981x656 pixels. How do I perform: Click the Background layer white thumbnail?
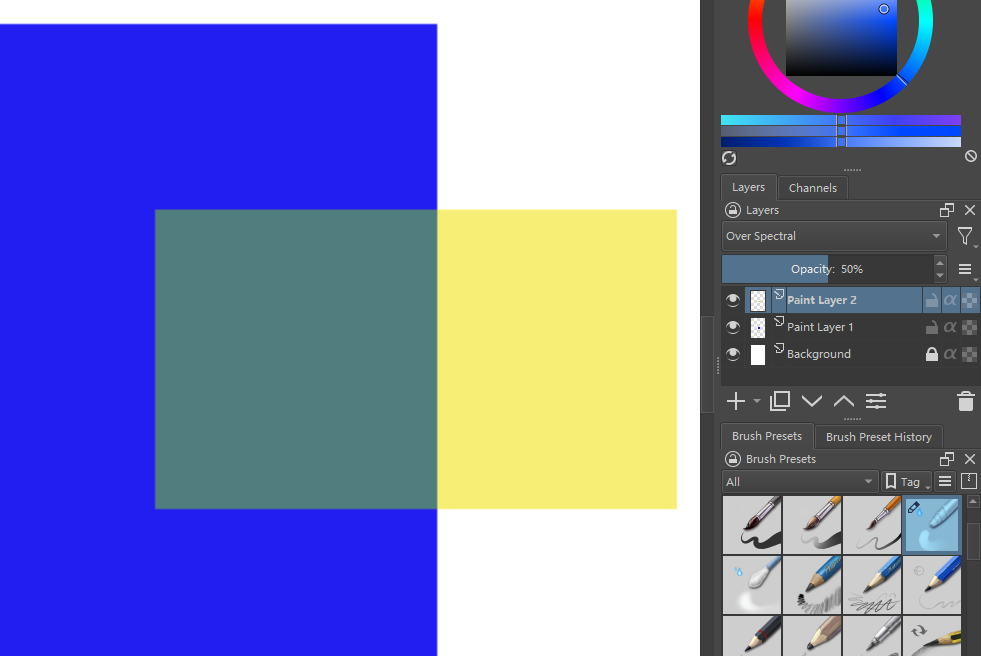click(758, 355)
